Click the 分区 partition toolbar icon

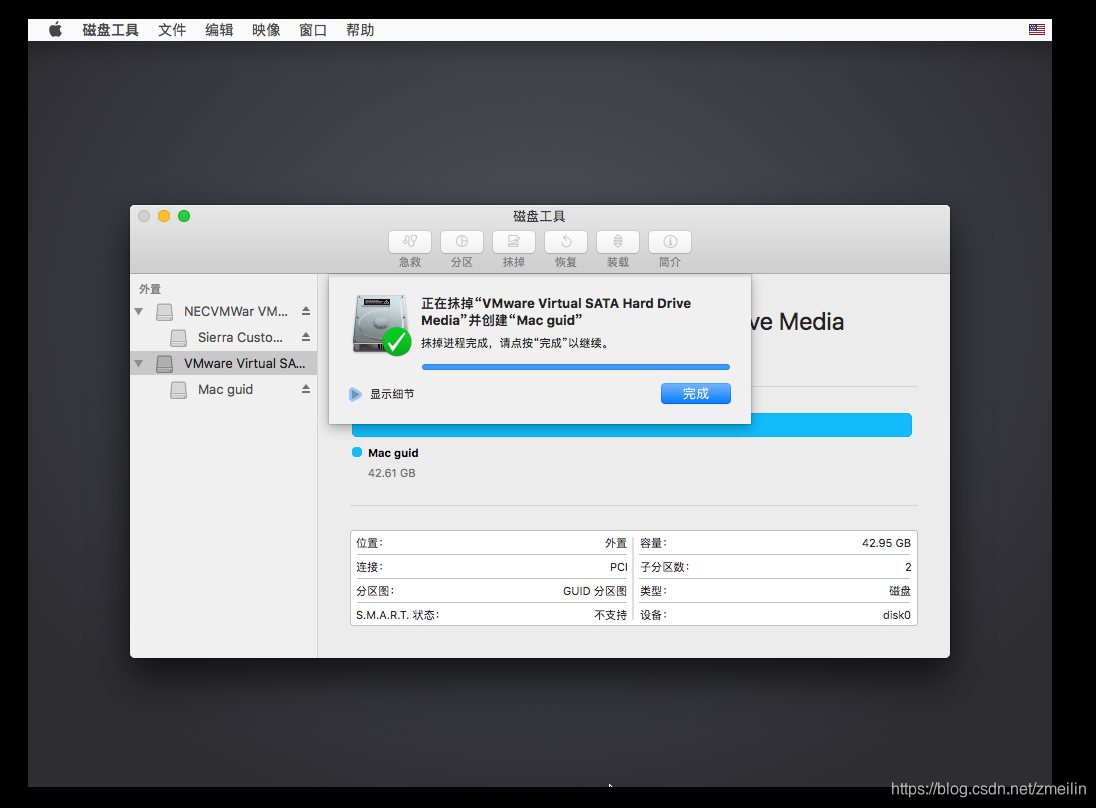pos(461,242)
